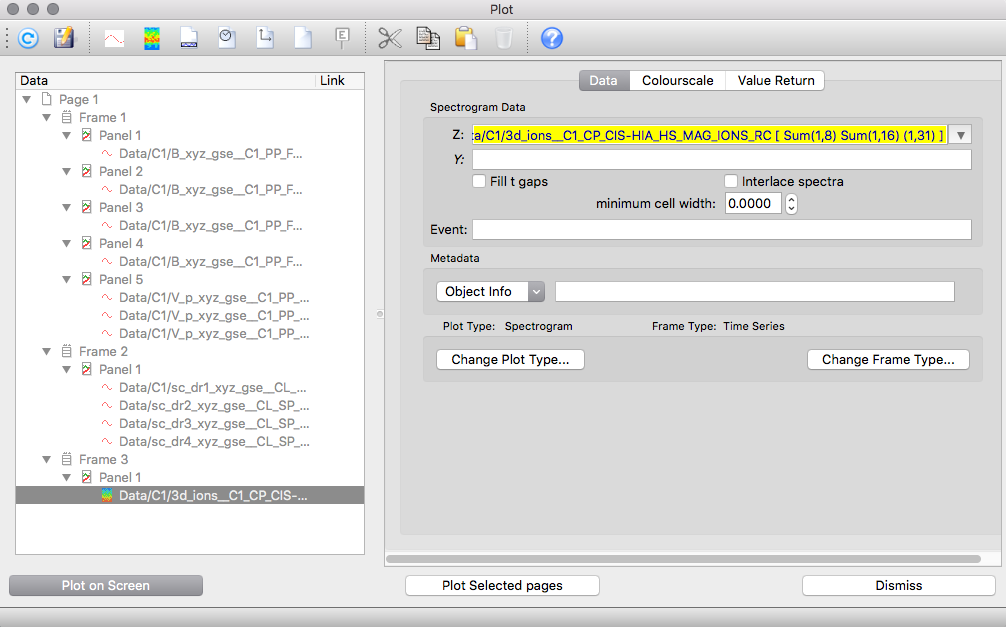Click the blue refresh icon in toolbar
The image size is (1006, 627).
(x=28, y=38)
